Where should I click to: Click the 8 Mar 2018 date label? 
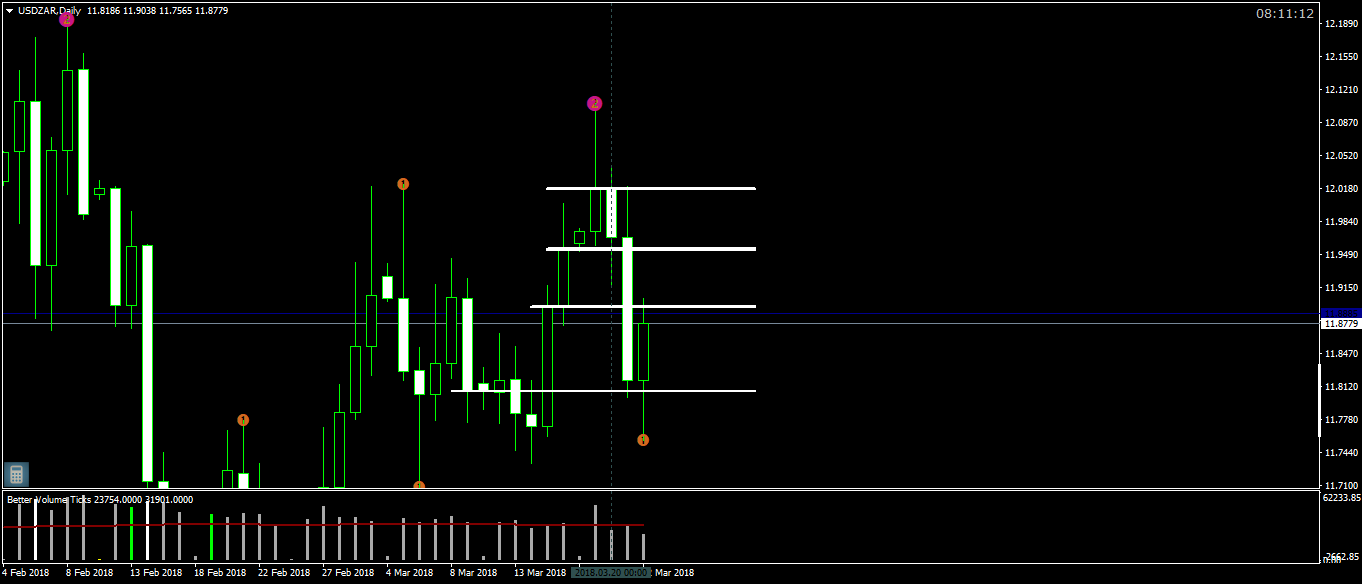tap(473, 573)
